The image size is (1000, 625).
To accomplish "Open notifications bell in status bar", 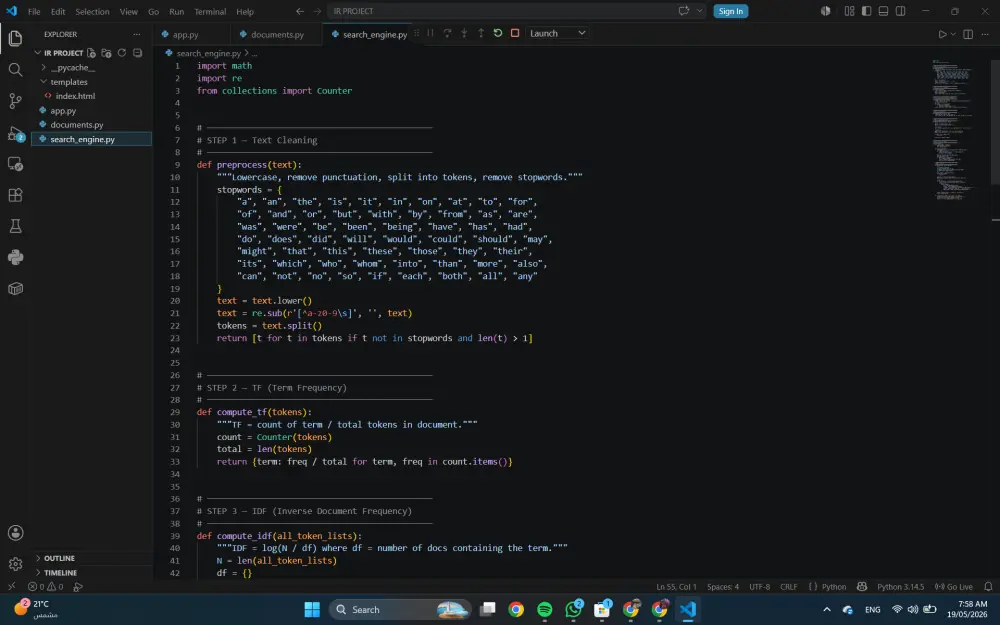I will pos(988,587).
